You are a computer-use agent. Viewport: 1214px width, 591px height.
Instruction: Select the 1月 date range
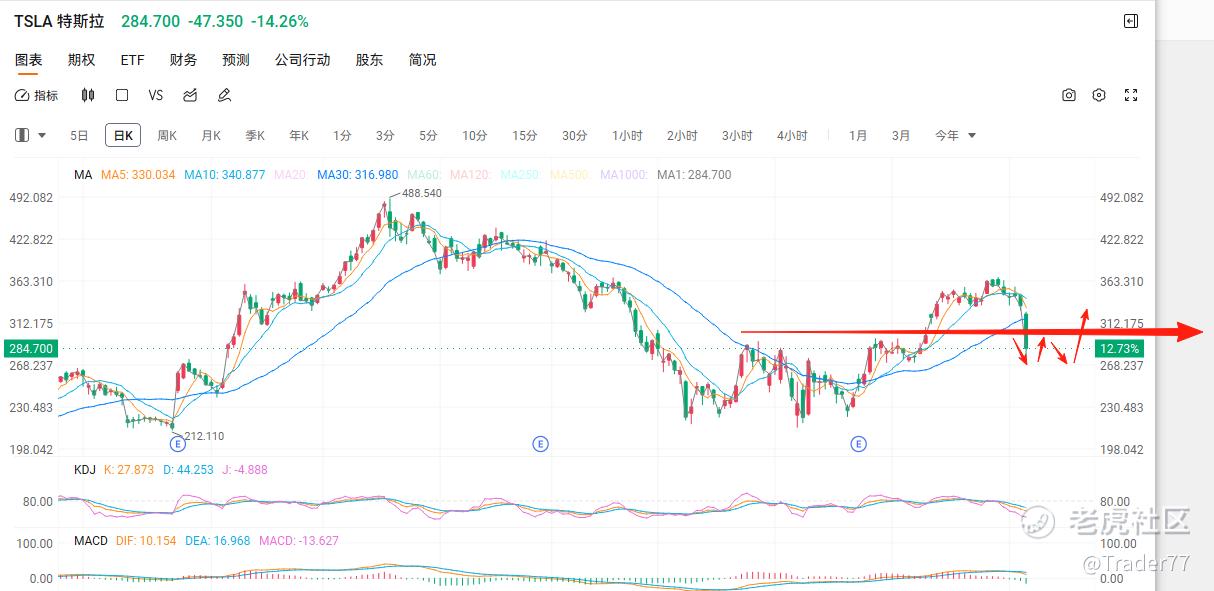click(858, 135)
